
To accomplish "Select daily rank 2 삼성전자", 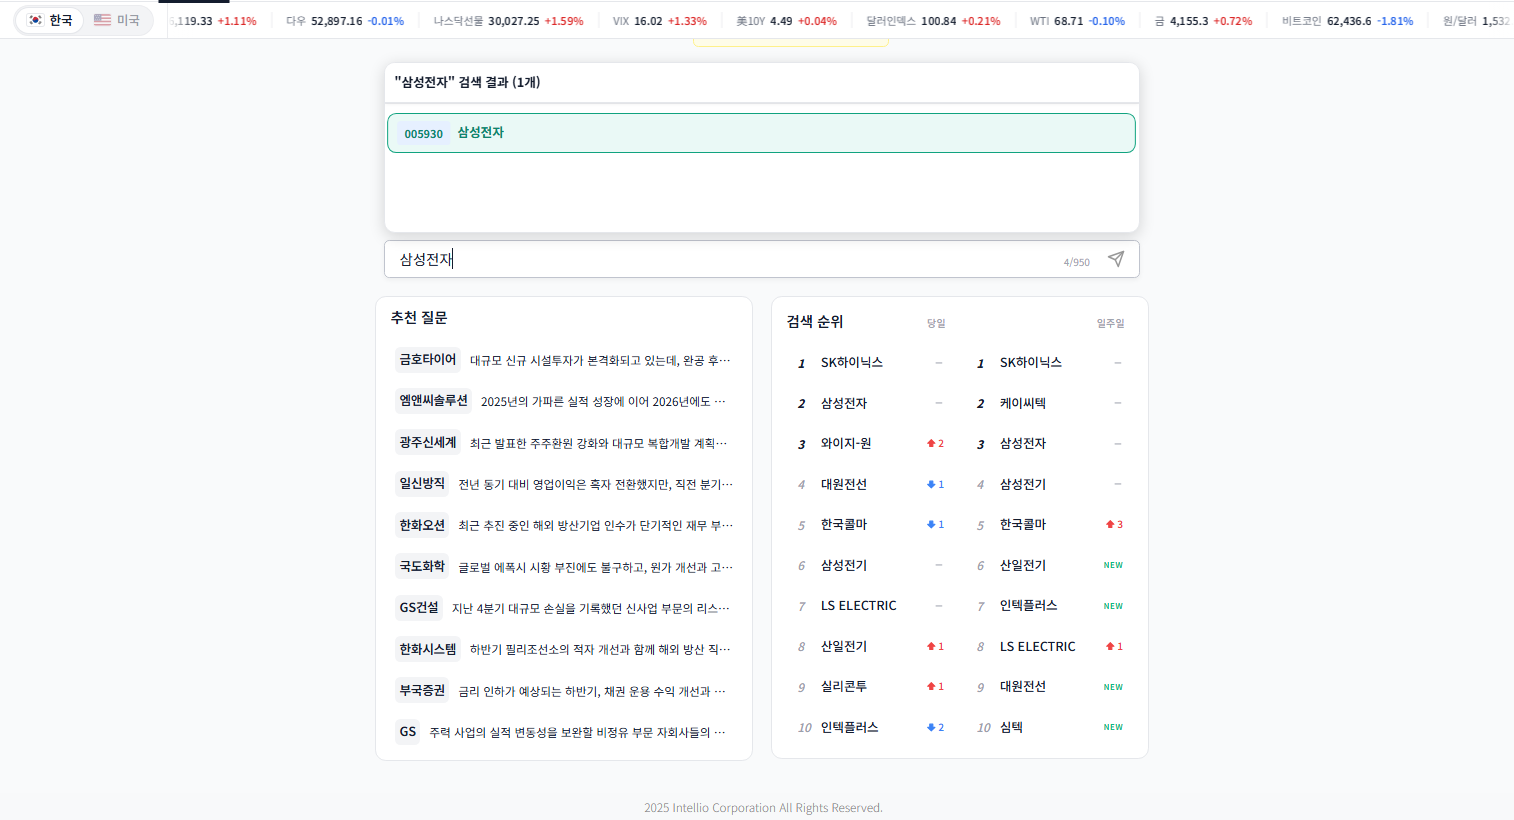I will 870,403.
